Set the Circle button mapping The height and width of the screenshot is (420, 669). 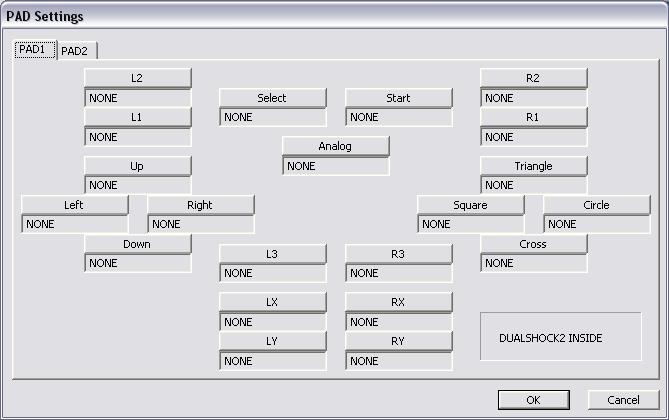tap(596, 205)
